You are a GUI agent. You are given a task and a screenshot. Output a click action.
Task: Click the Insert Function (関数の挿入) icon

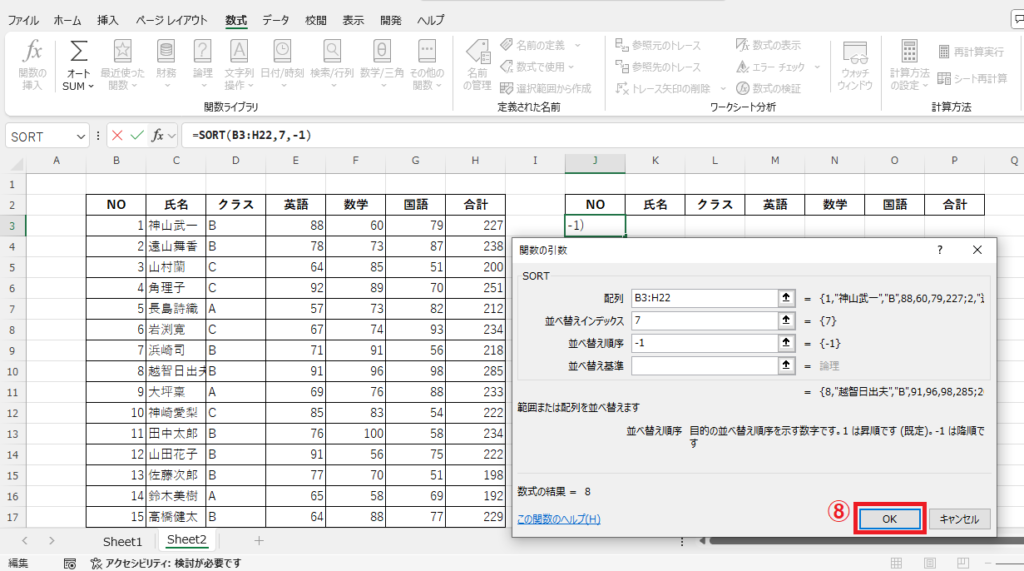click(32, 52)
